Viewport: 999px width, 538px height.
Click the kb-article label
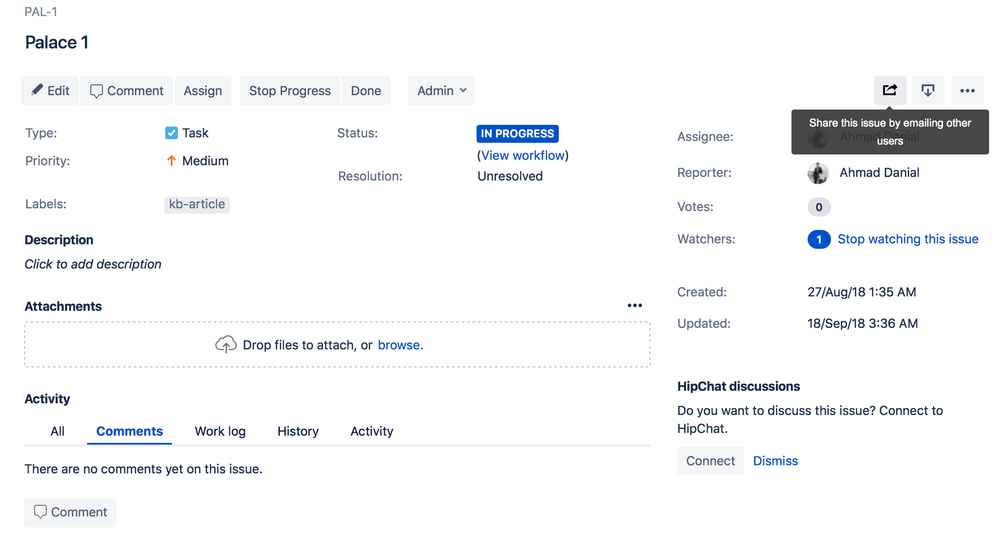[x=197, y=204]
